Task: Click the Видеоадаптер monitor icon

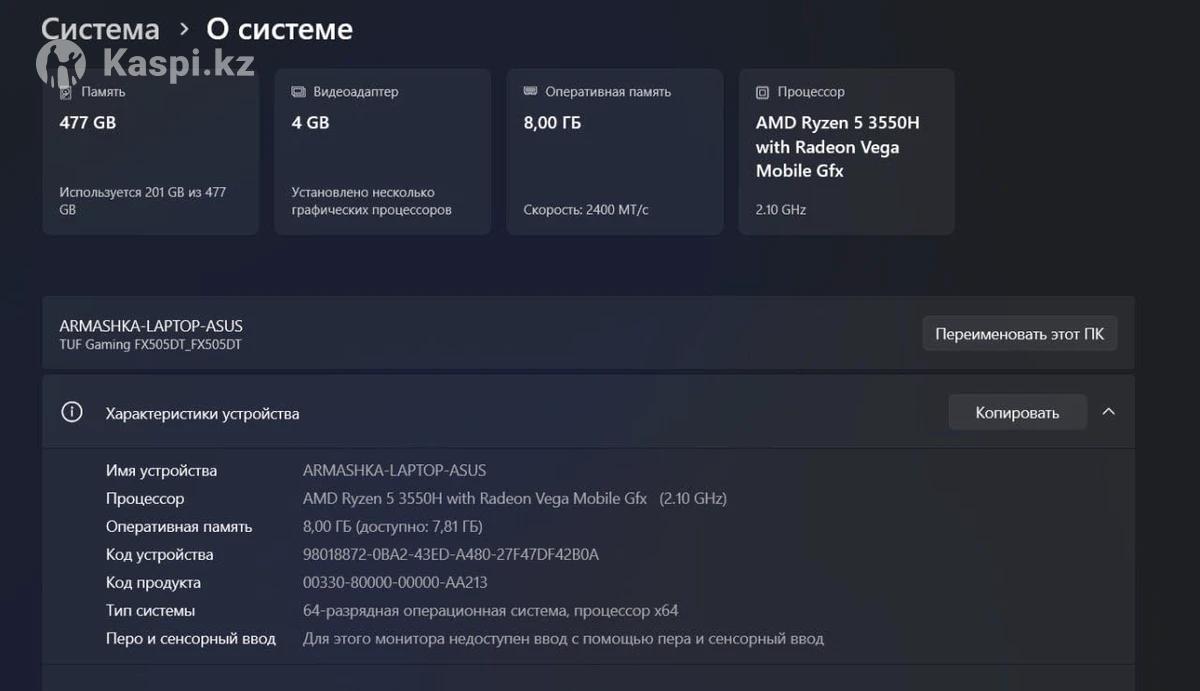Action: [x=298, y=92]
